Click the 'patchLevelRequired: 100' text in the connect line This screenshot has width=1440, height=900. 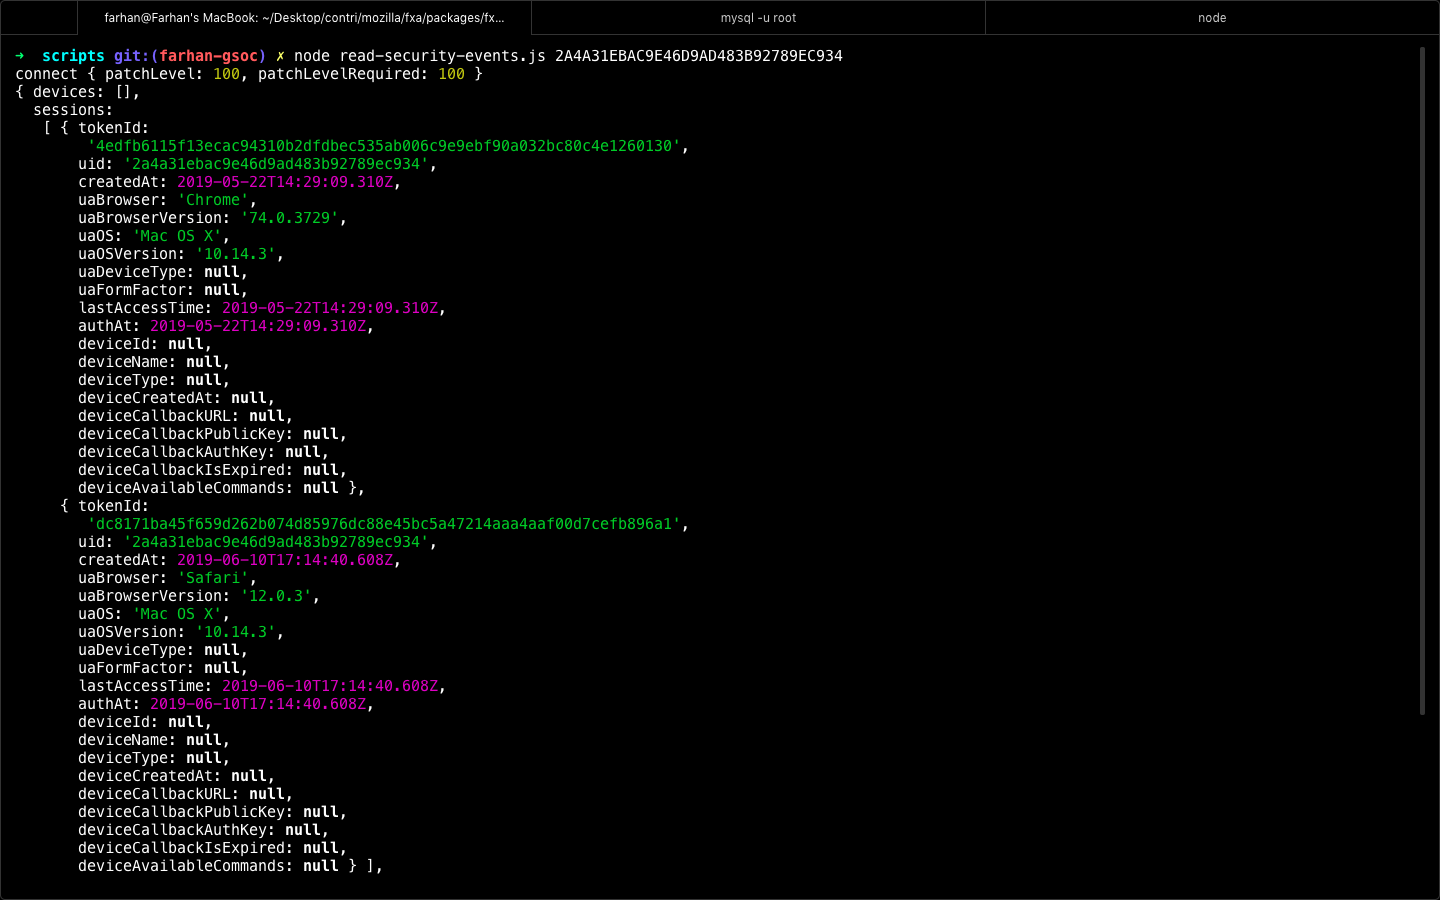tap(361, 74)
